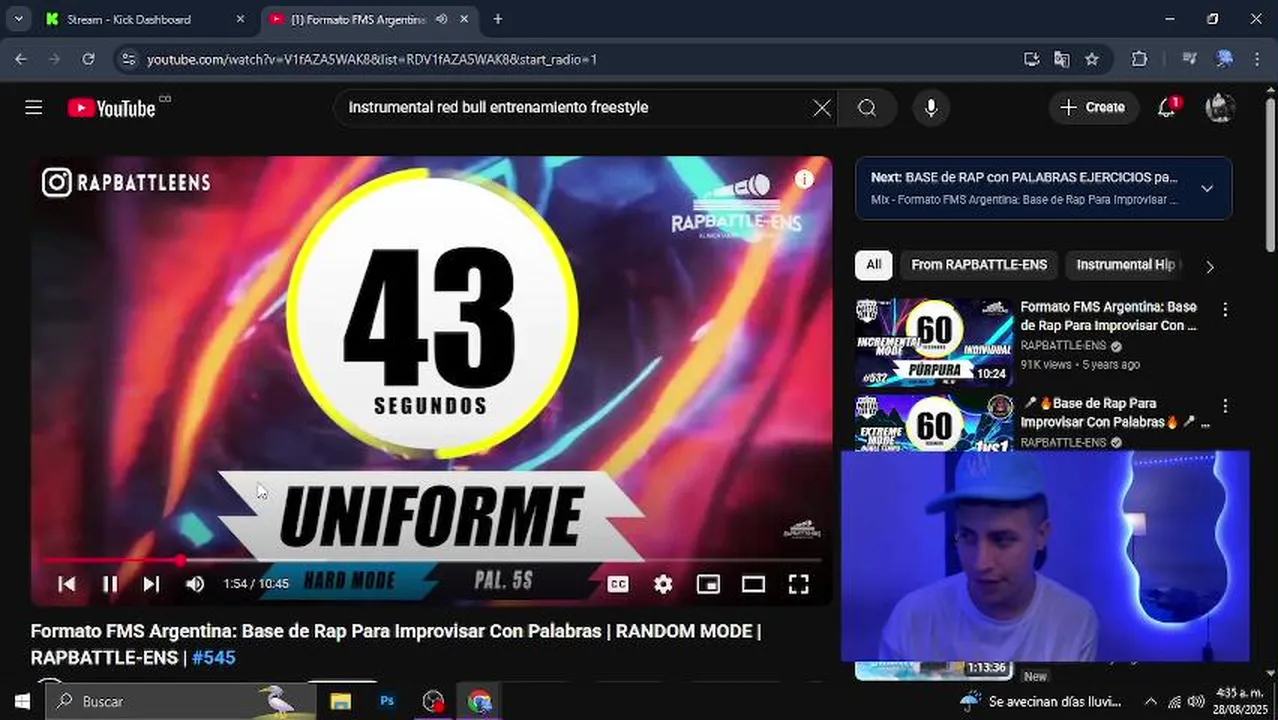Bookmark this page with the star
This screenshot has height=720, width=1278.
1092,59
